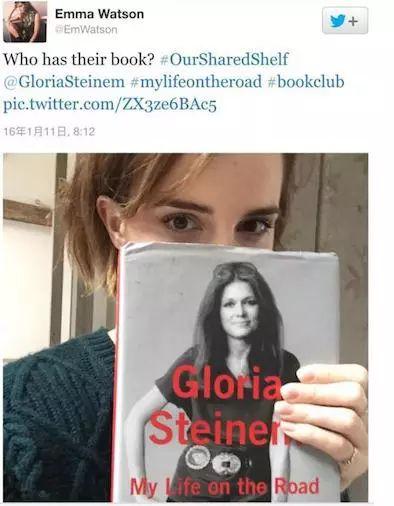
Task: Click the red 'Steinem' text on book cover
Action: click(x=220, y=428)
